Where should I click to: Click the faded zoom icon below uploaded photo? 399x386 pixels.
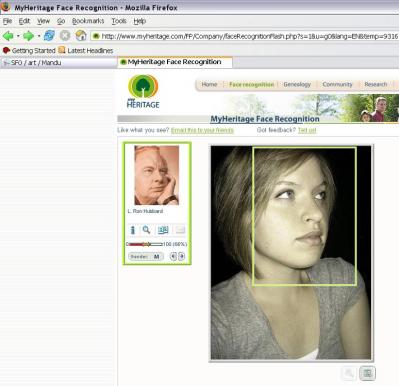[x=349, y=373]
